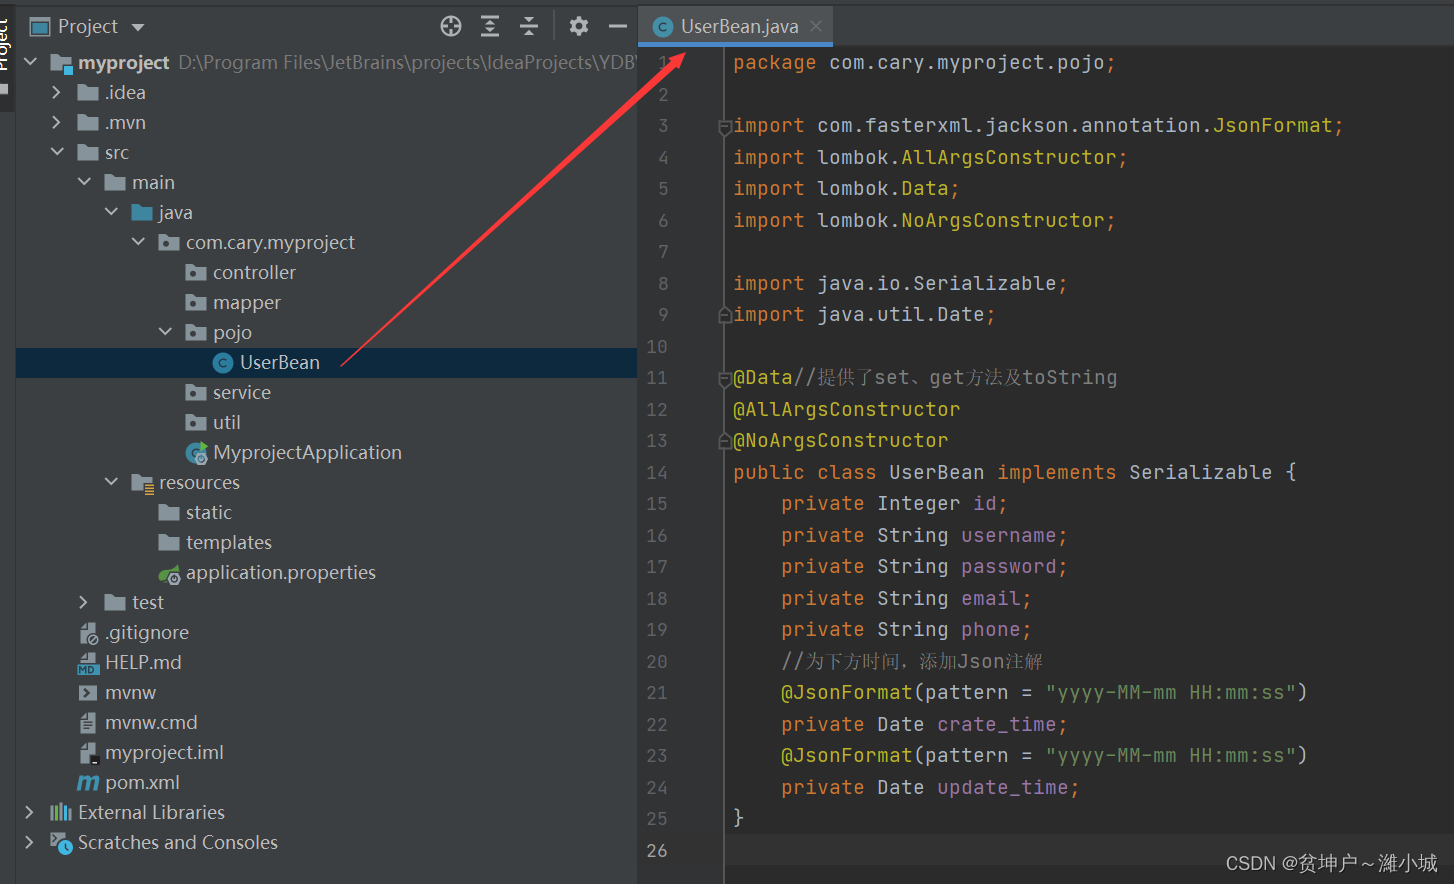Select the pom.xml file
1454x884 pixels.
[142, 782]
